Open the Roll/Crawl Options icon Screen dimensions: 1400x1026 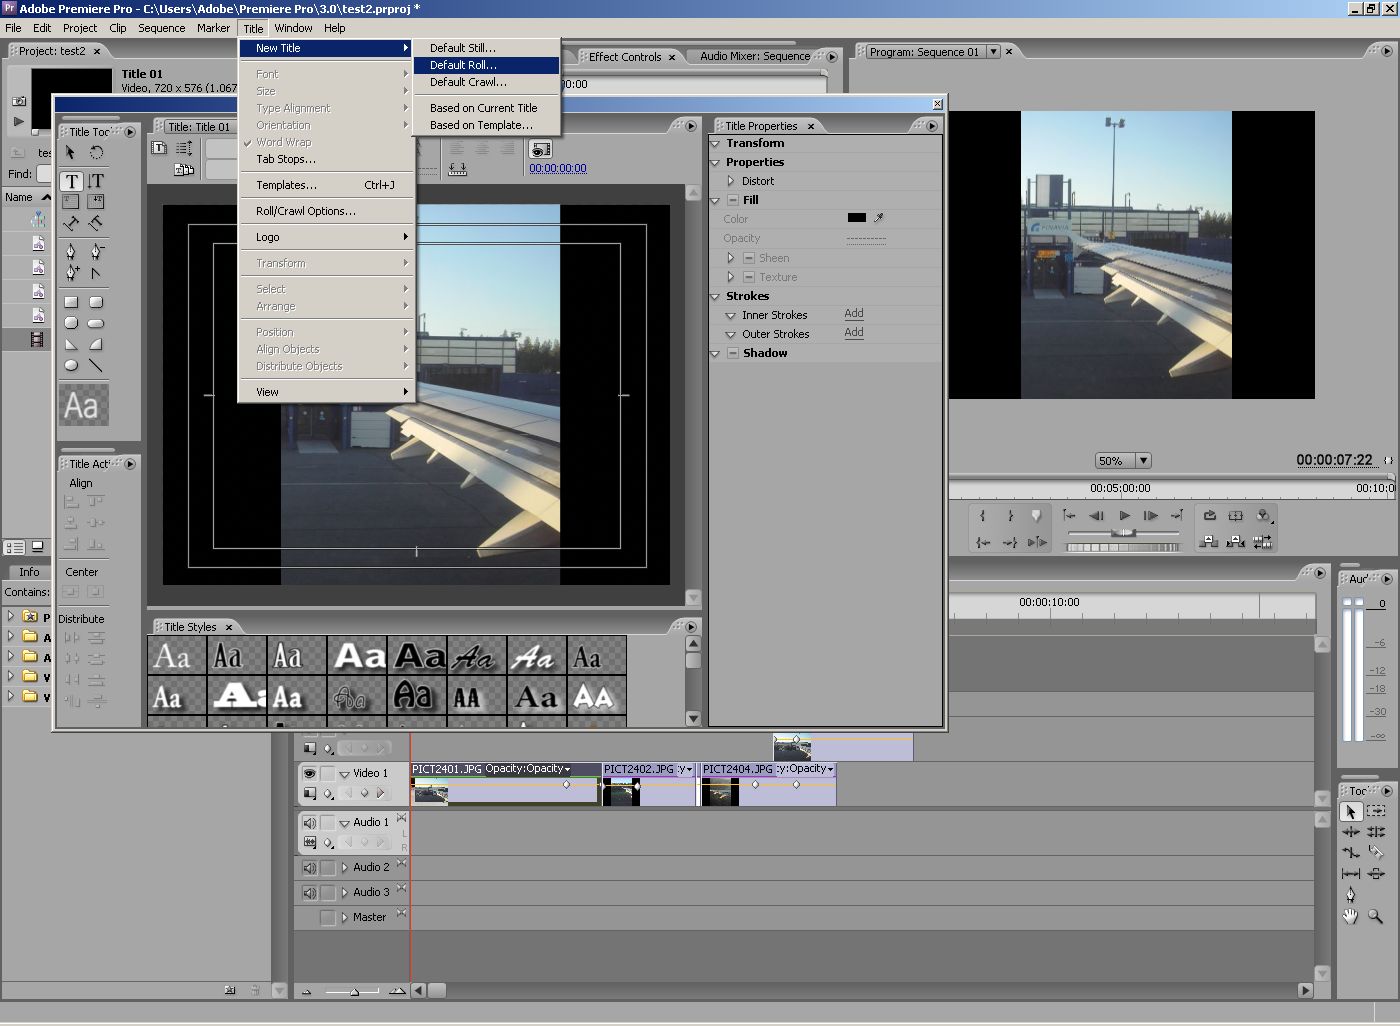click(184, 148)
